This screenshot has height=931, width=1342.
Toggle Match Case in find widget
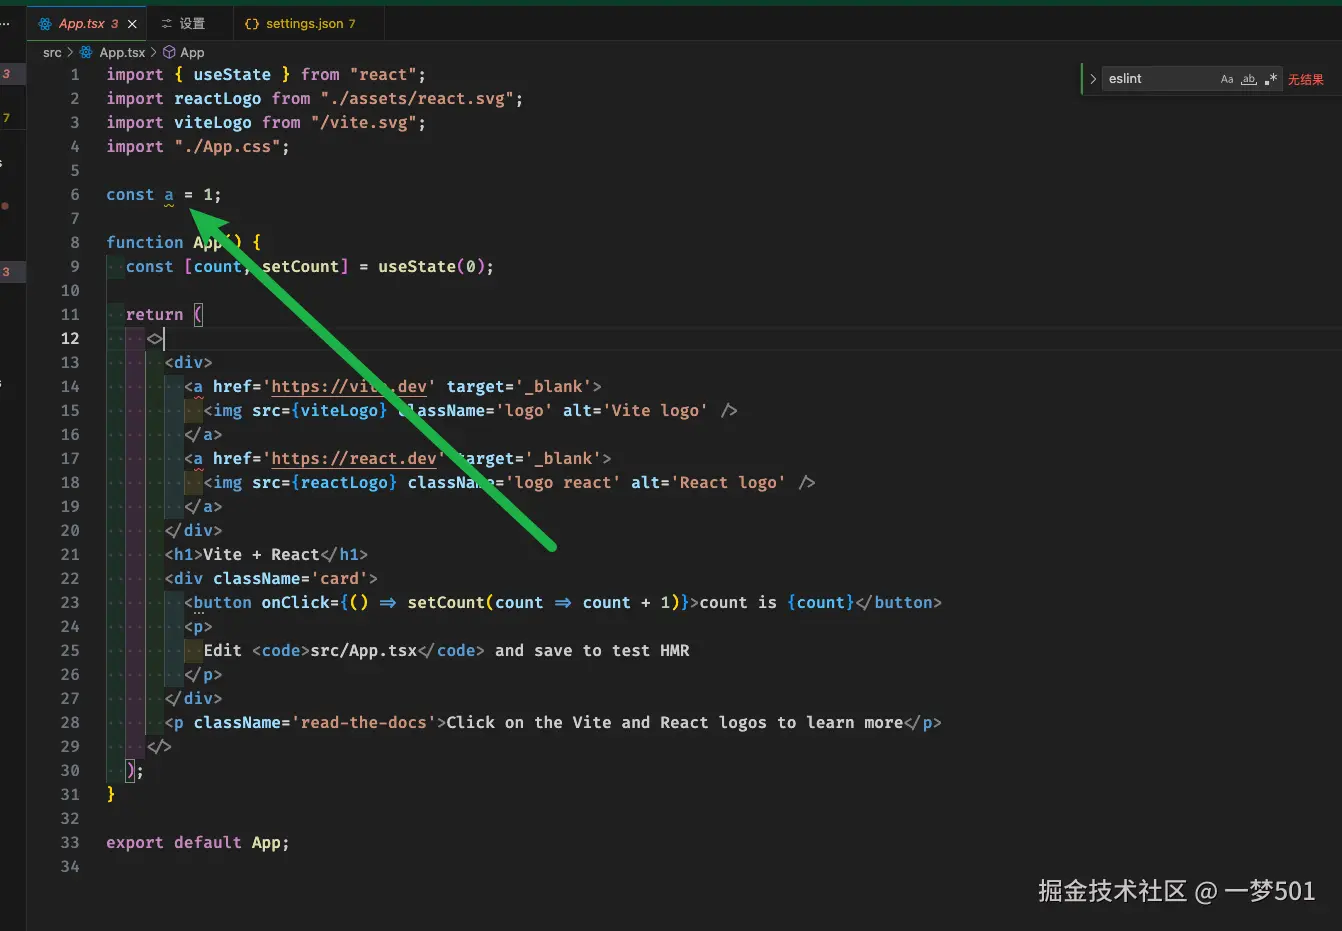[1227, 79]
